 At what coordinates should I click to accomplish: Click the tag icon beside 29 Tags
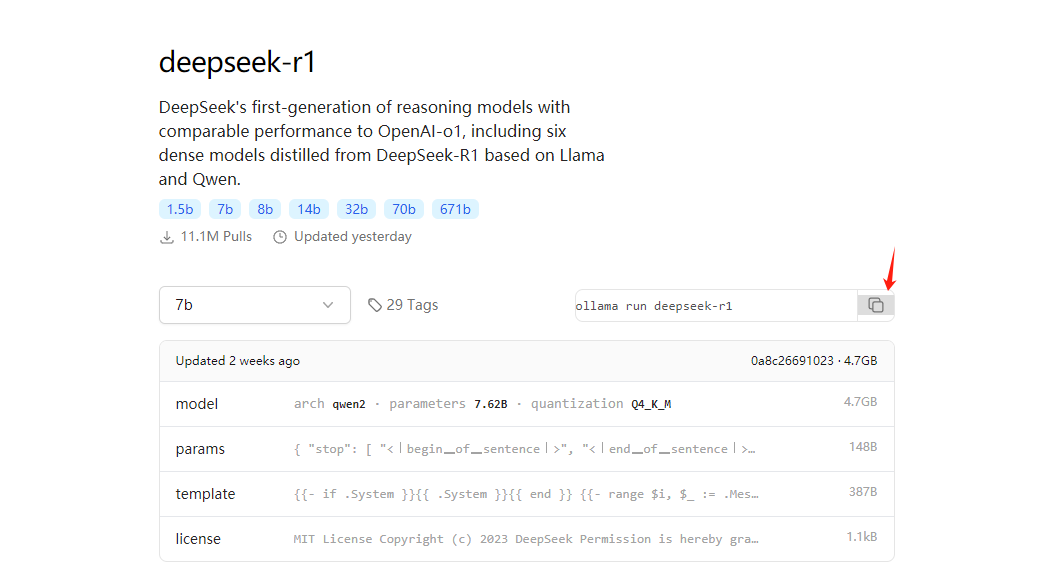375,305
